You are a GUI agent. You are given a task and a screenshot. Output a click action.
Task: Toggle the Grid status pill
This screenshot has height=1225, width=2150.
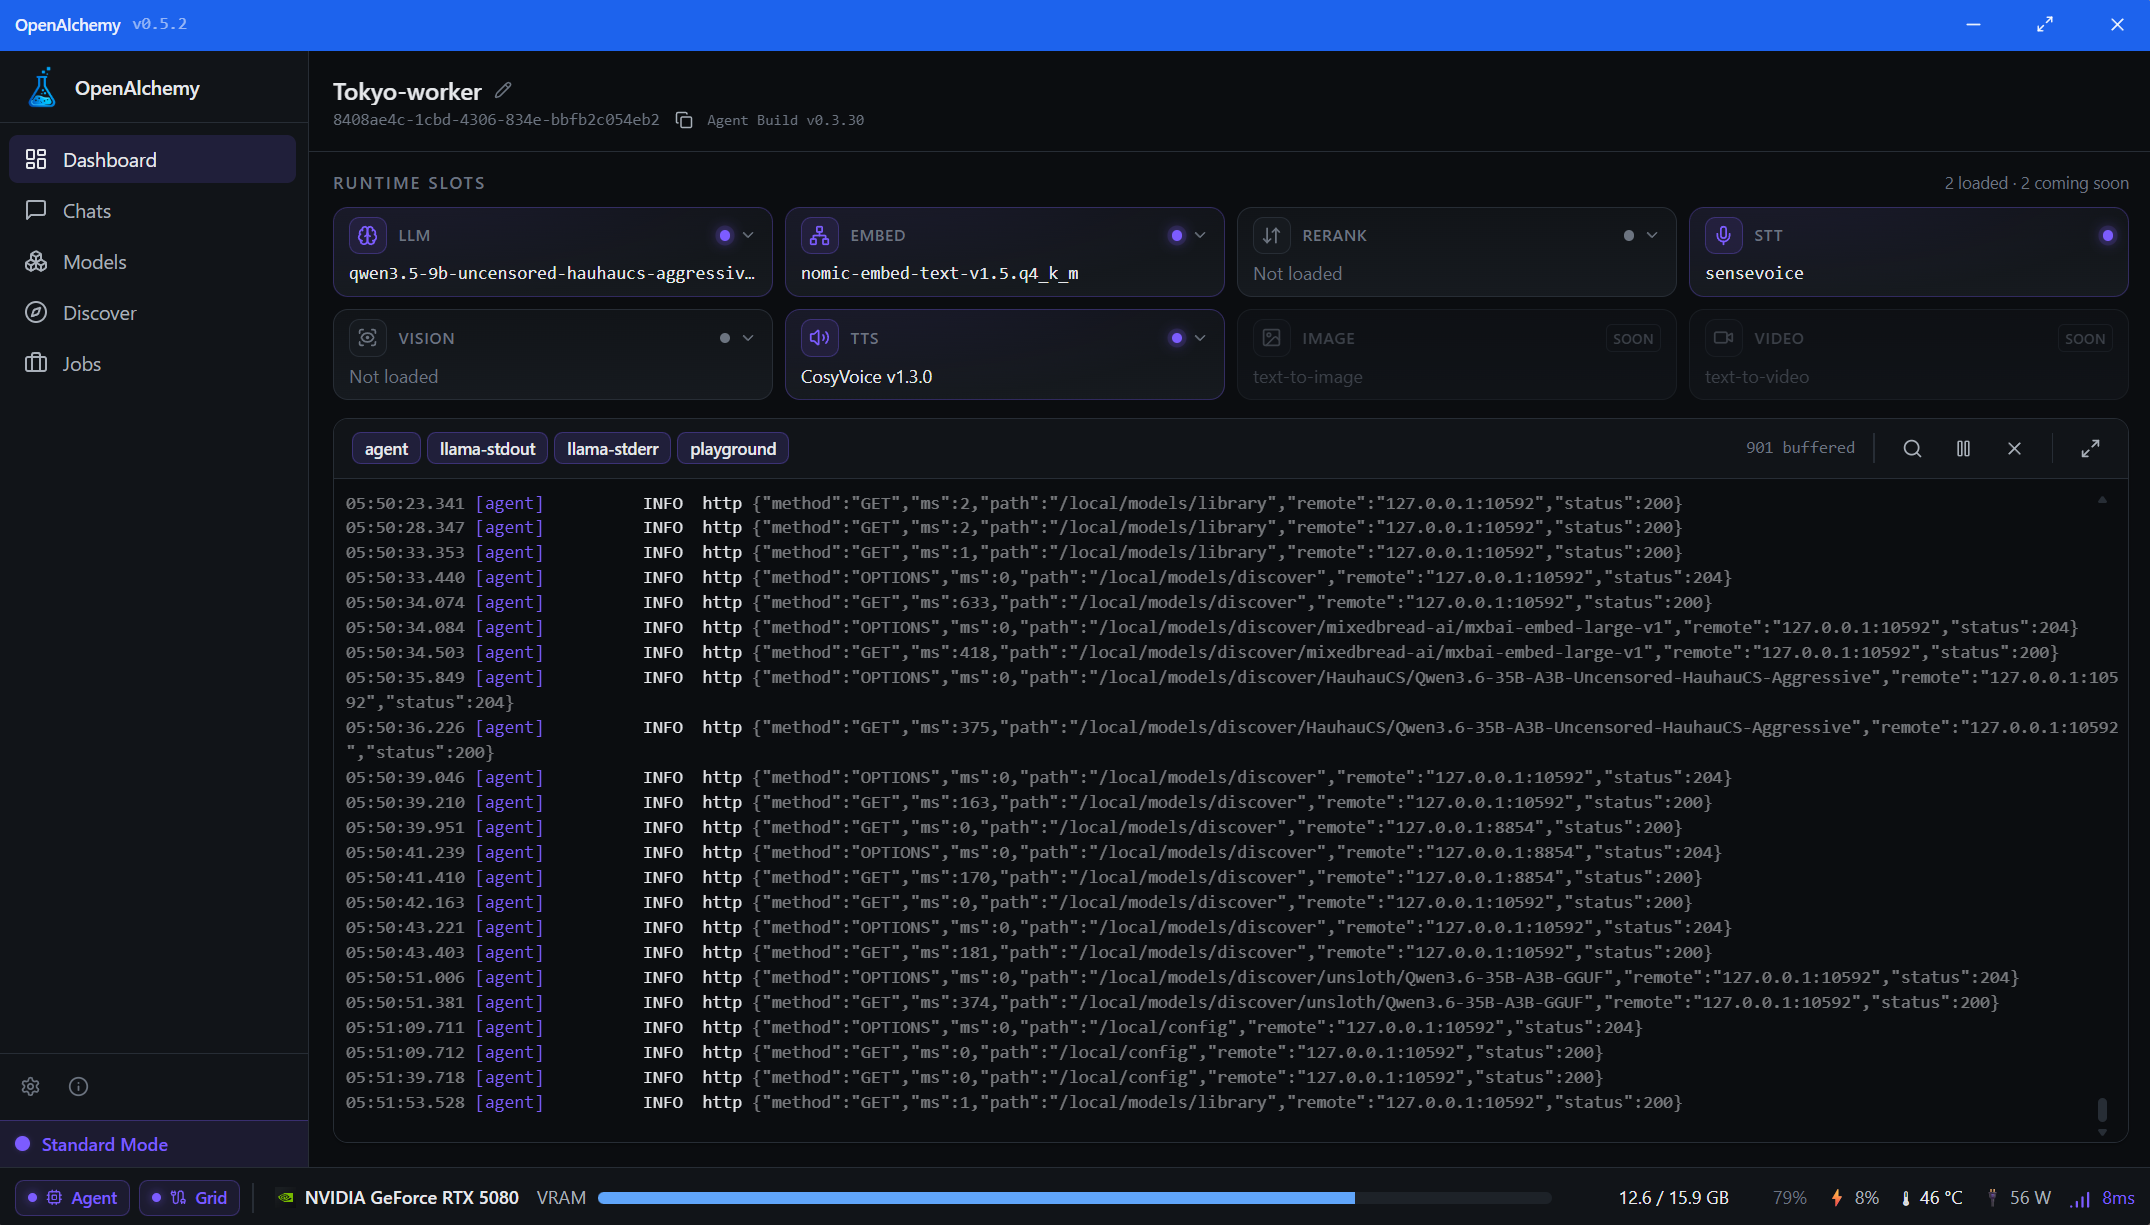pyautogui.click(x=190, y=1197)
